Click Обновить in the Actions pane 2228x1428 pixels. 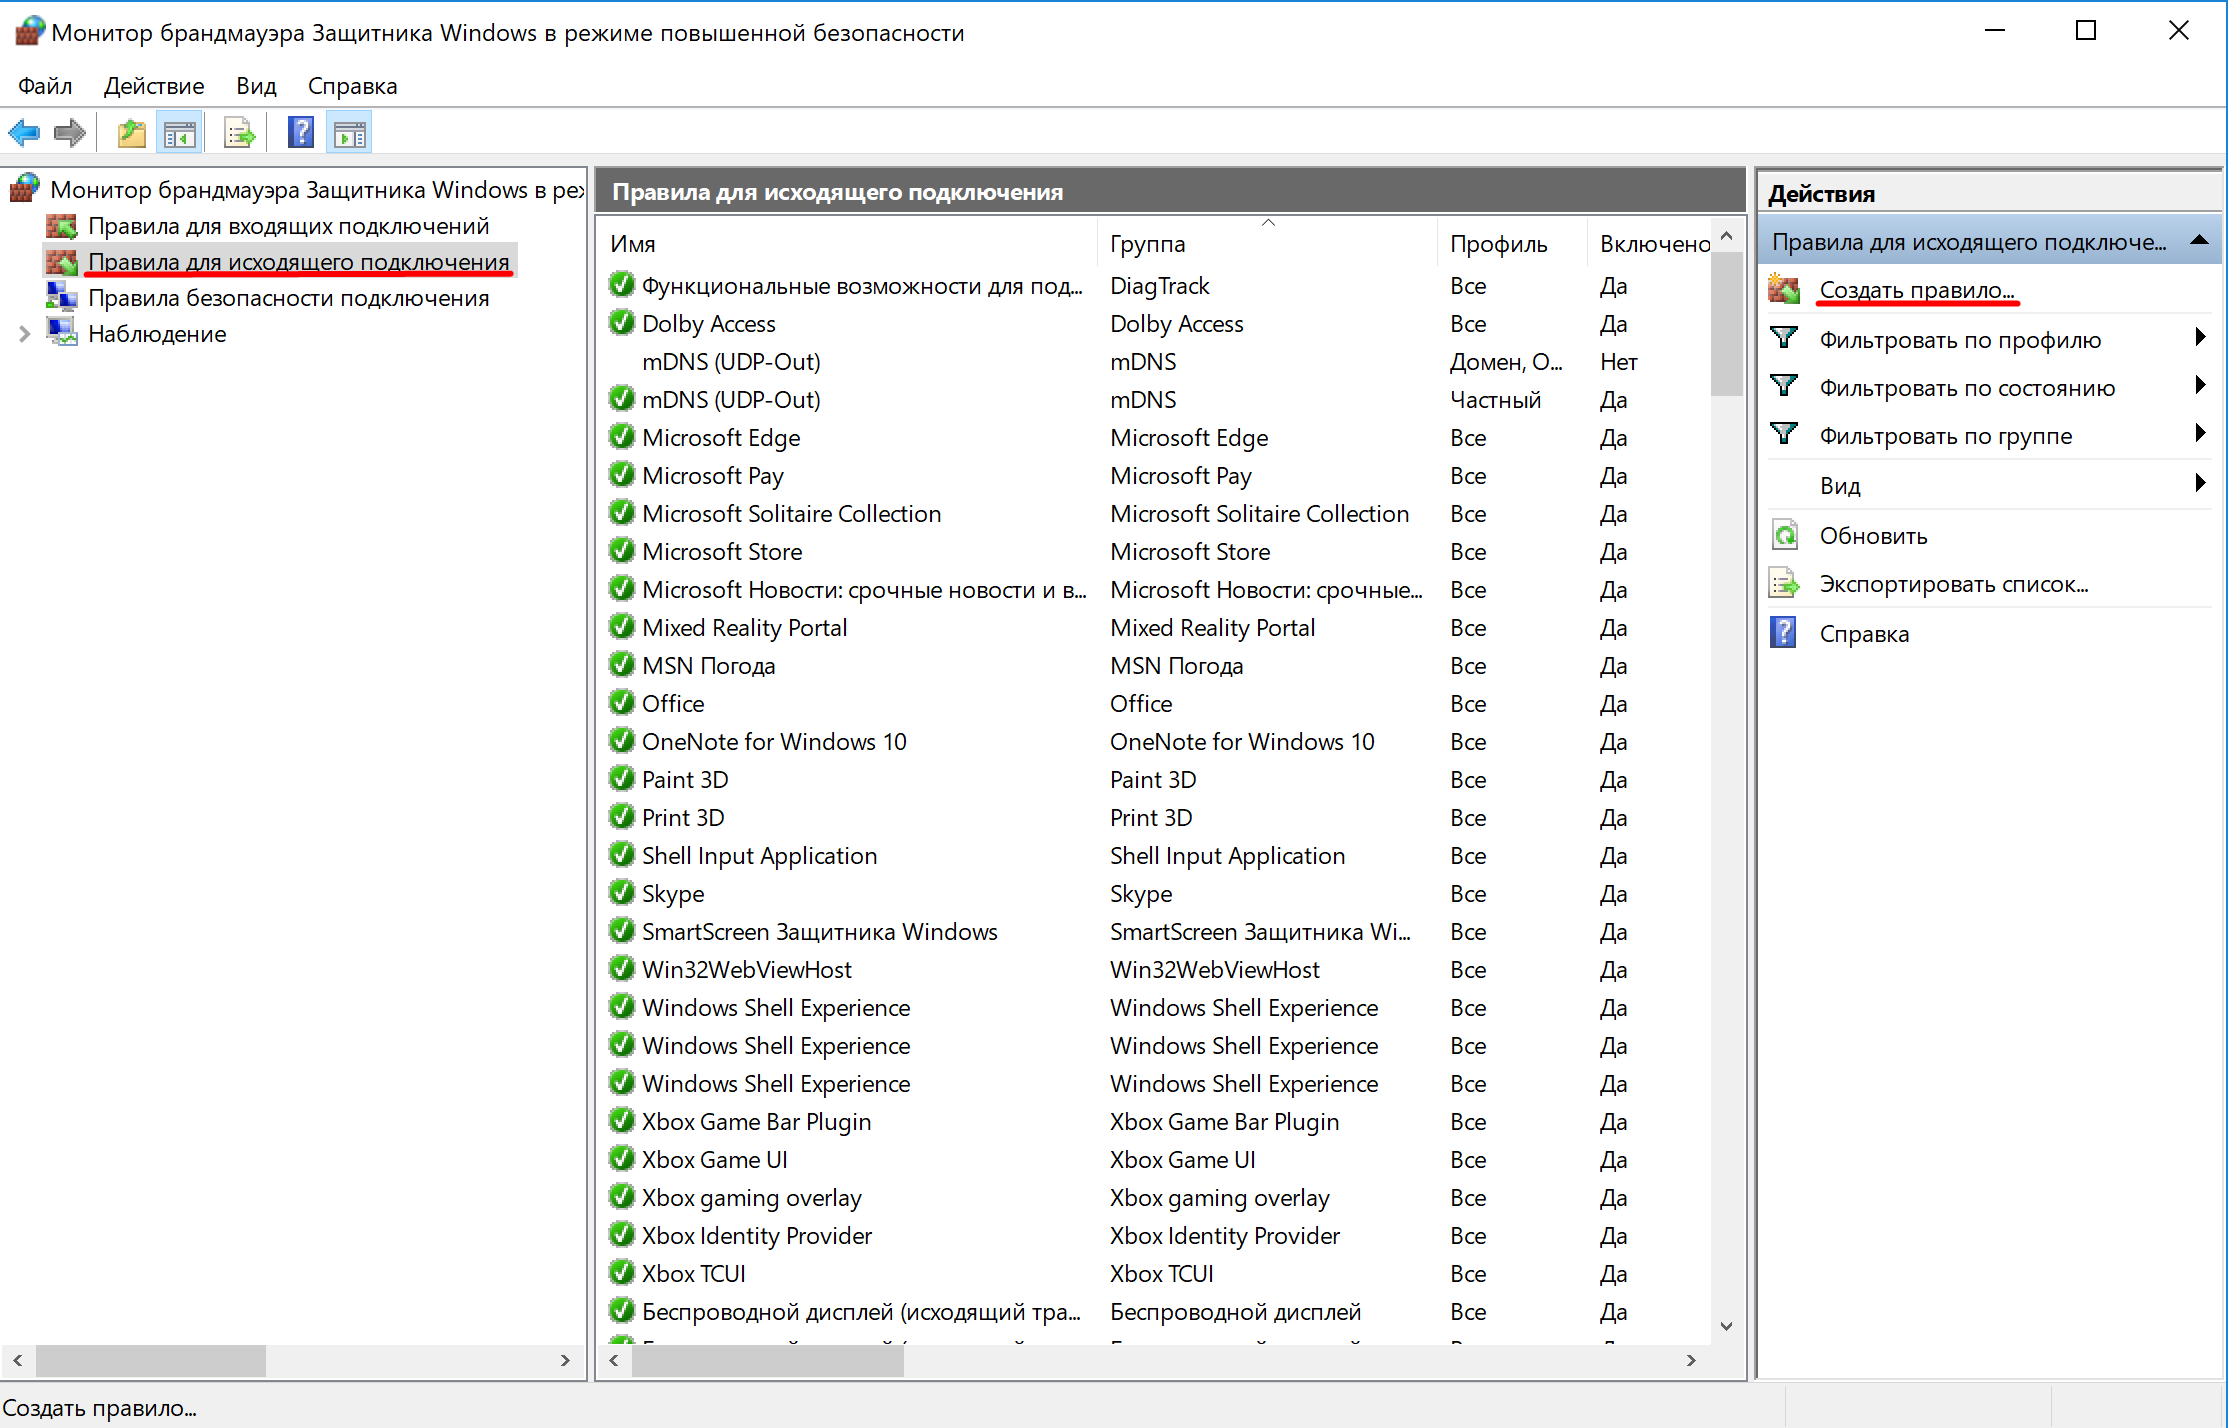[x=1874, y=536]
